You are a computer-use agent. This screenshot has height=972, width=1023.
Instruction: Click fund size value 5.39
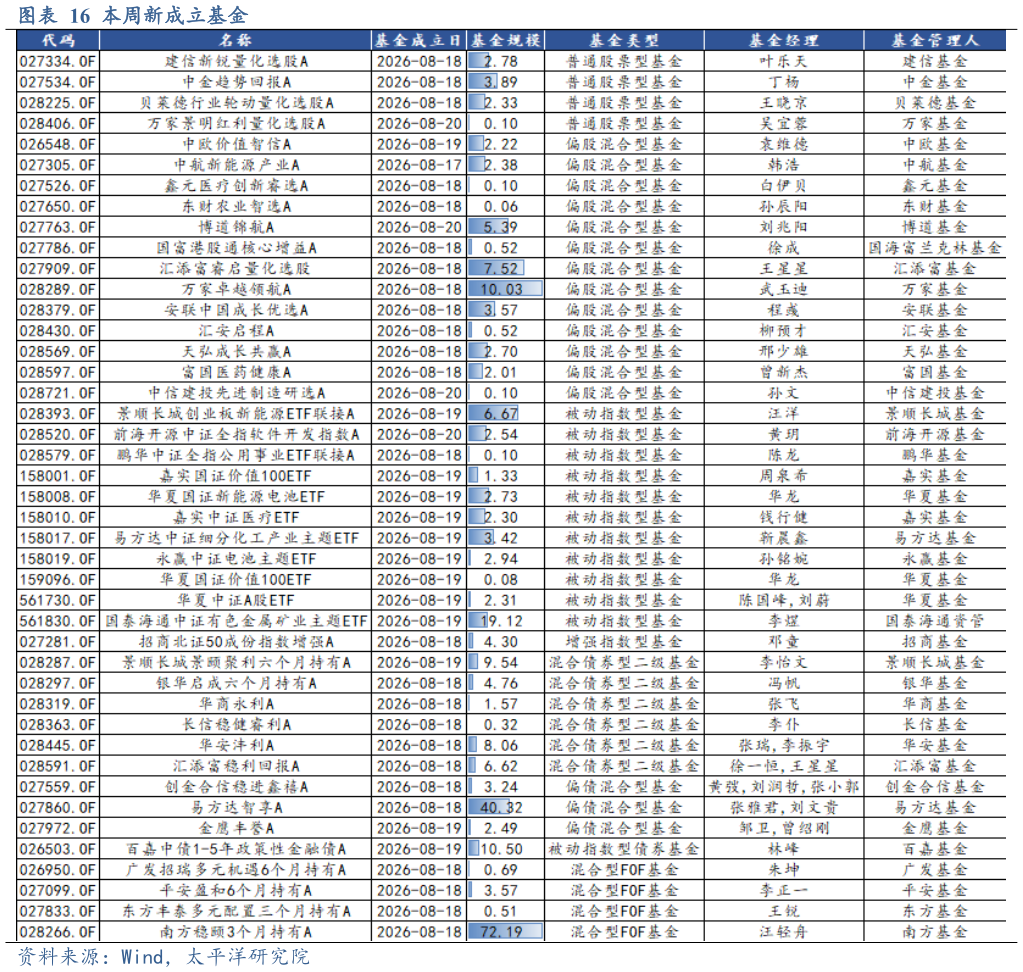500,227
